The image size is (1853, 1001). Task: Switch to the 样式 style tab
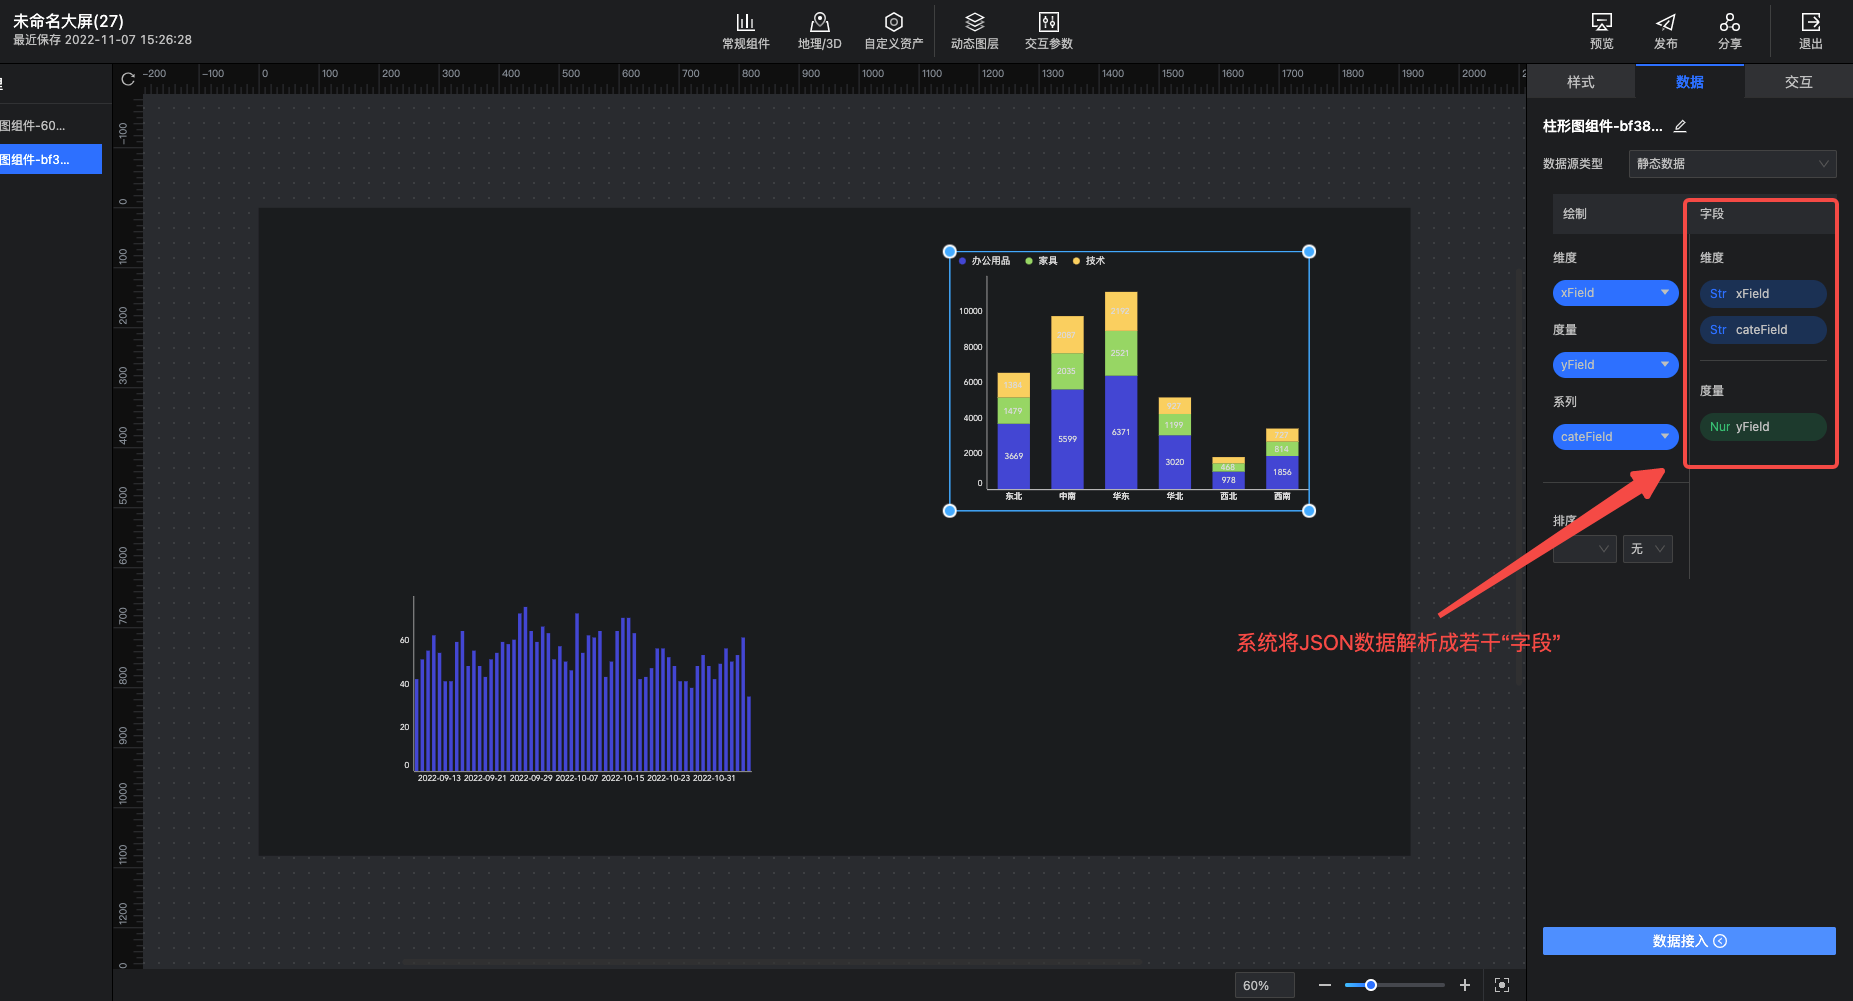1580,82
